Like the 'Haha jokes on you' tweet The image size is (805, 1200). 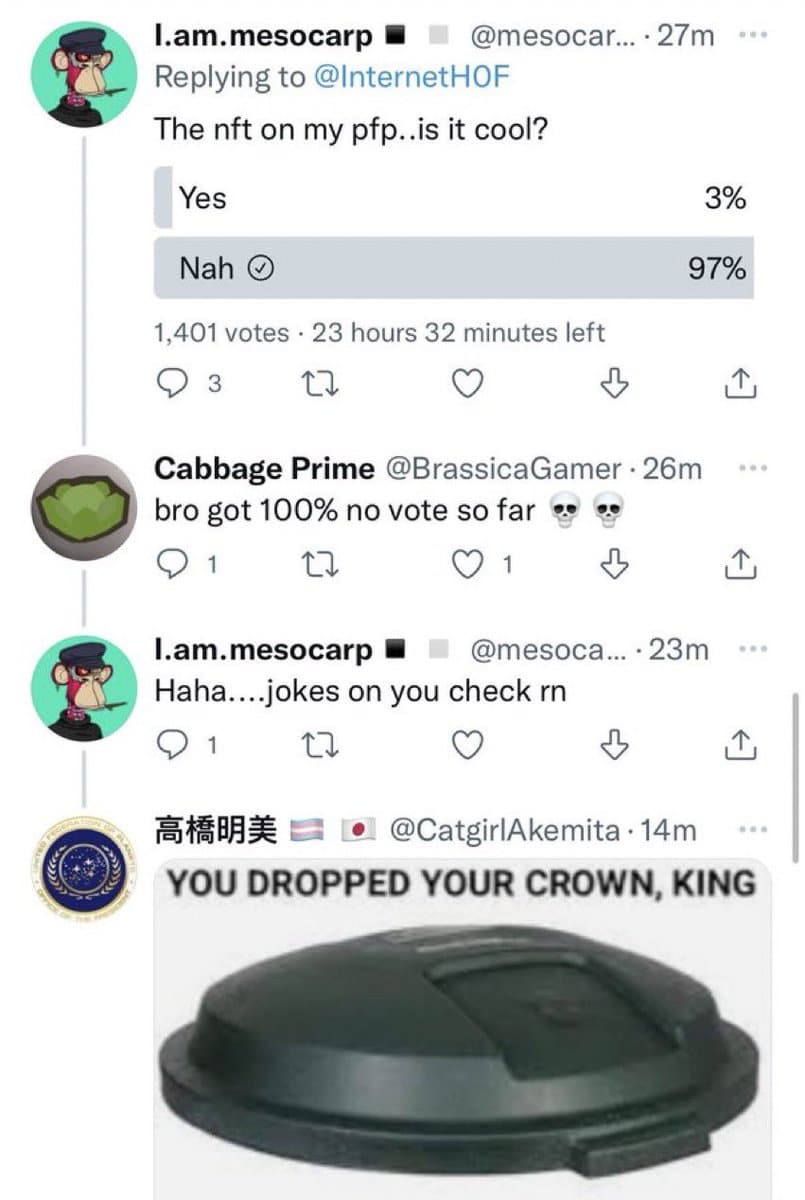[x=469, y=745]
